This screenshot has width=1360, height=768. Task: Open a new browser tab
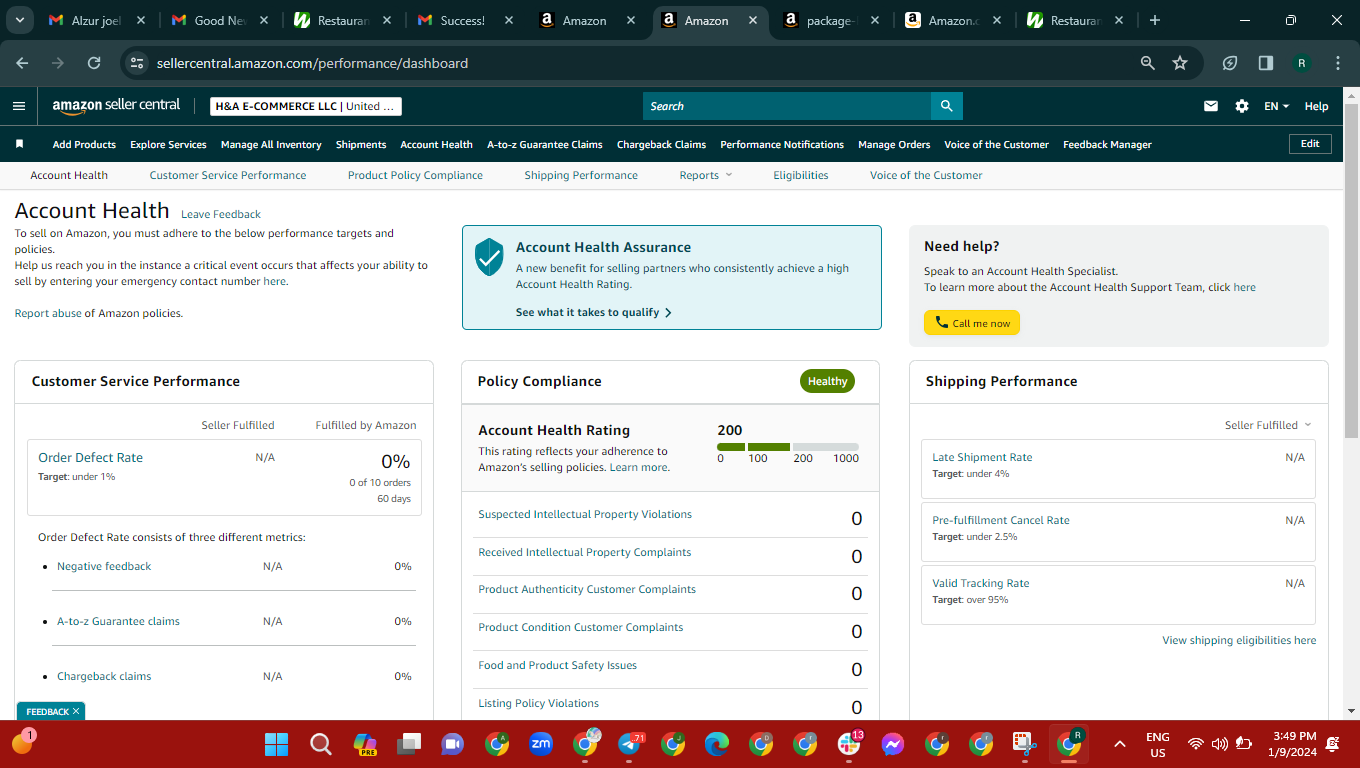point(1155,20)
